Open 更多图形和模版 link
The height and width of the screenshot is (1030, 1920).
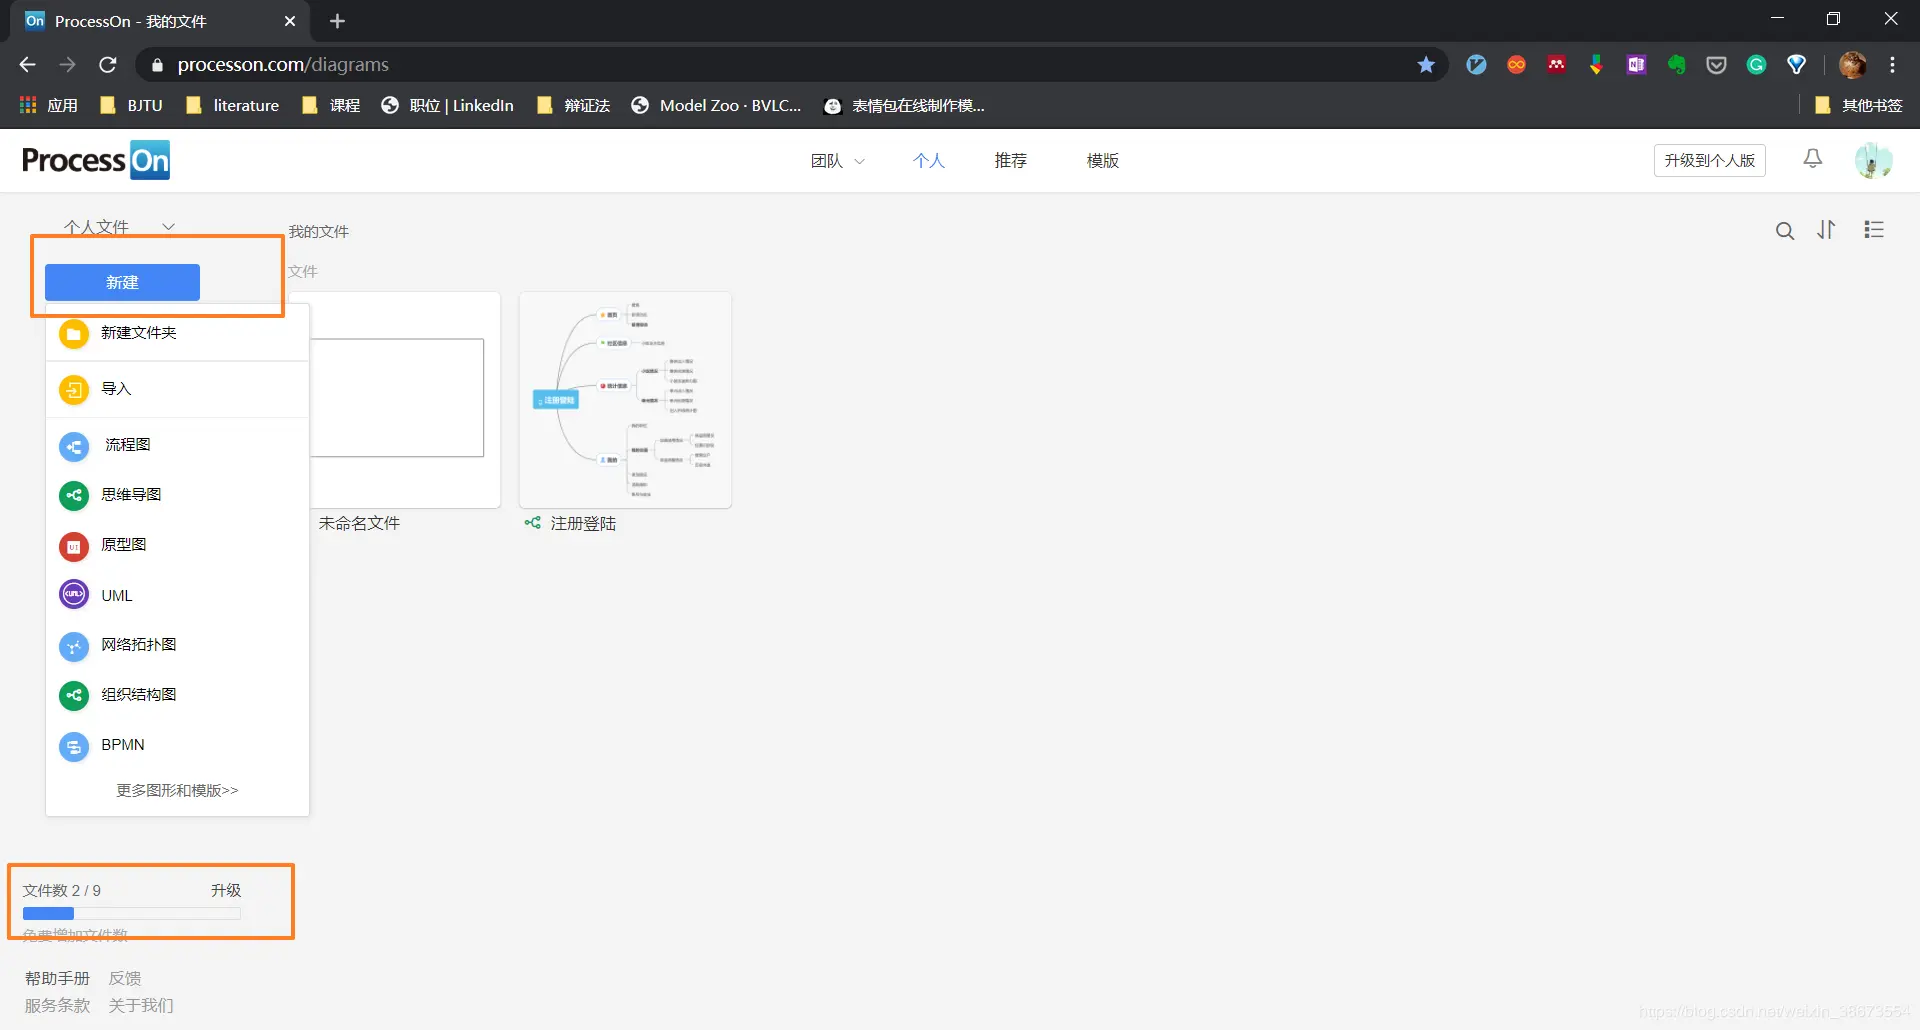177,791
